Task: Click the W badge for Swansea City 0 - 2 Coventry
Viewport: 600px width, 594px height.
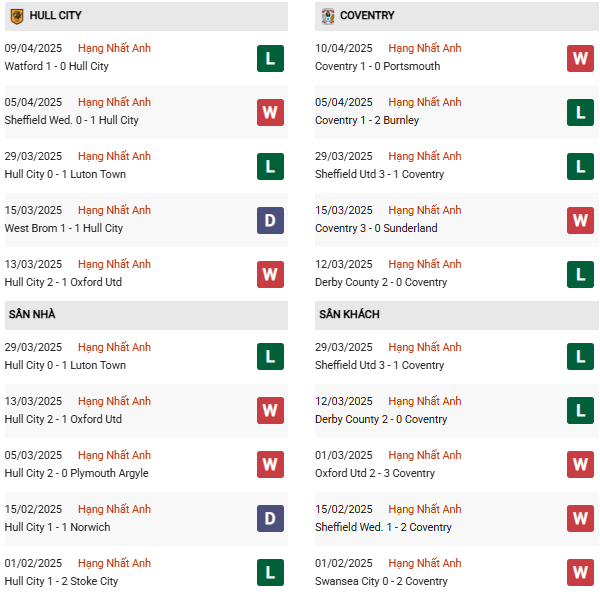Action: (x=580, y=573)
